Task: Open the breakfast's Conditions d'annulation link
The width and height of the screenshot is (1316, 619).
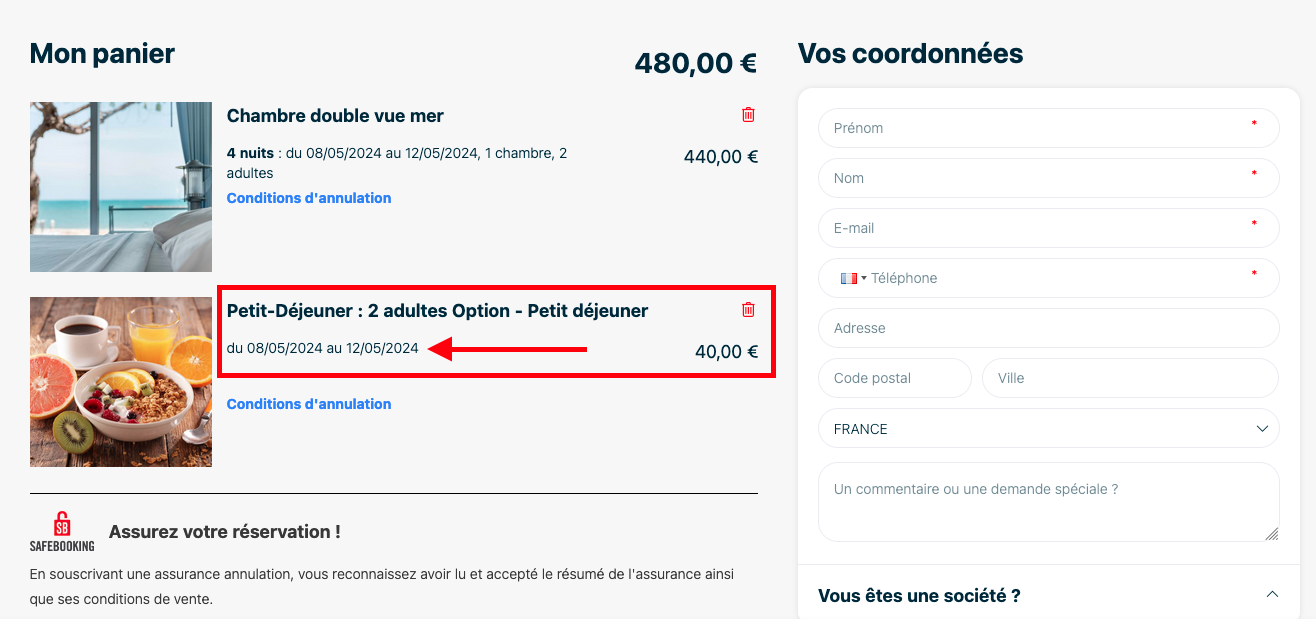Action: click(x=309, y=404)
